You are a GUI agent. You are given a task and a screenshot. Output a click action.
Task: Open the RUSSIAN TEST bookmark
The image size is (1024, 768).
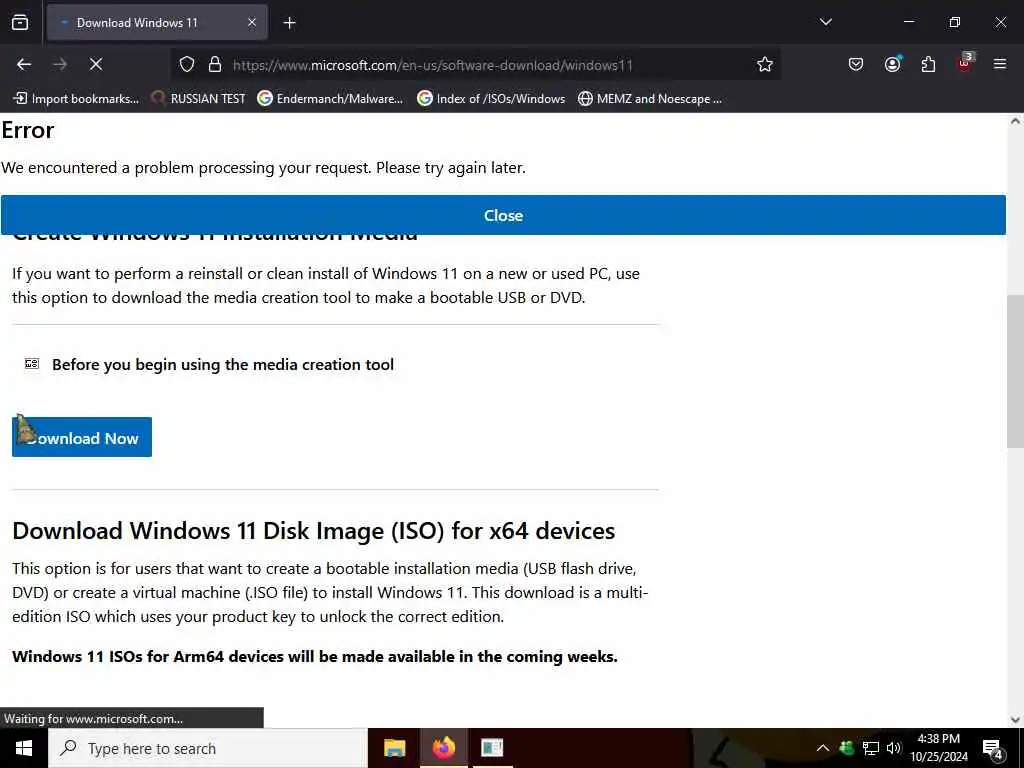click(x=198, y=99)
